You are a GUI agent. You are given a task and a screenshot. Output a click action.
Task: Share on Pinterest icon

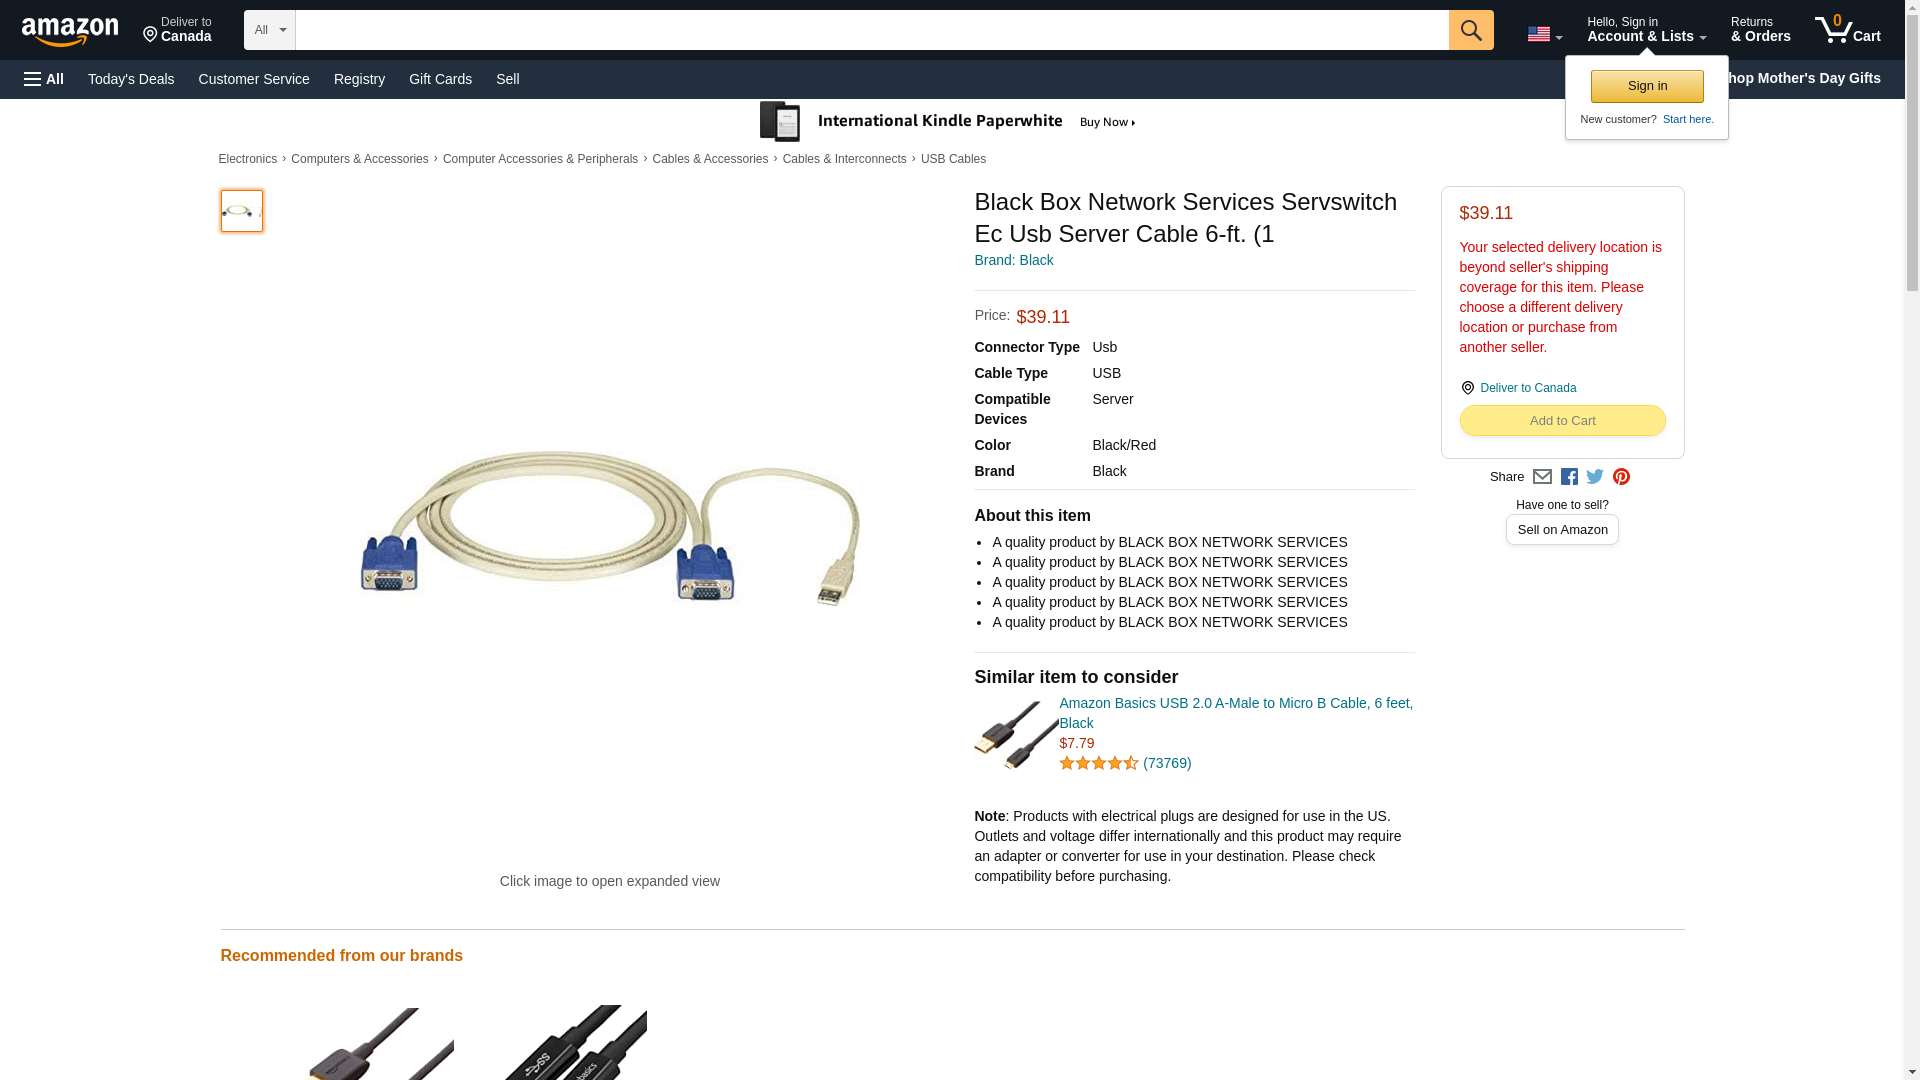pyautogui.click(x=1621, y=477)
